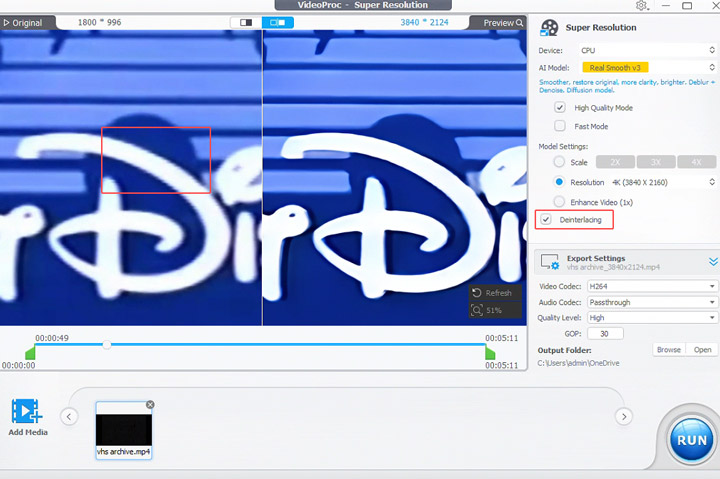Choose the 2X scale button

[x=615, y=162]
